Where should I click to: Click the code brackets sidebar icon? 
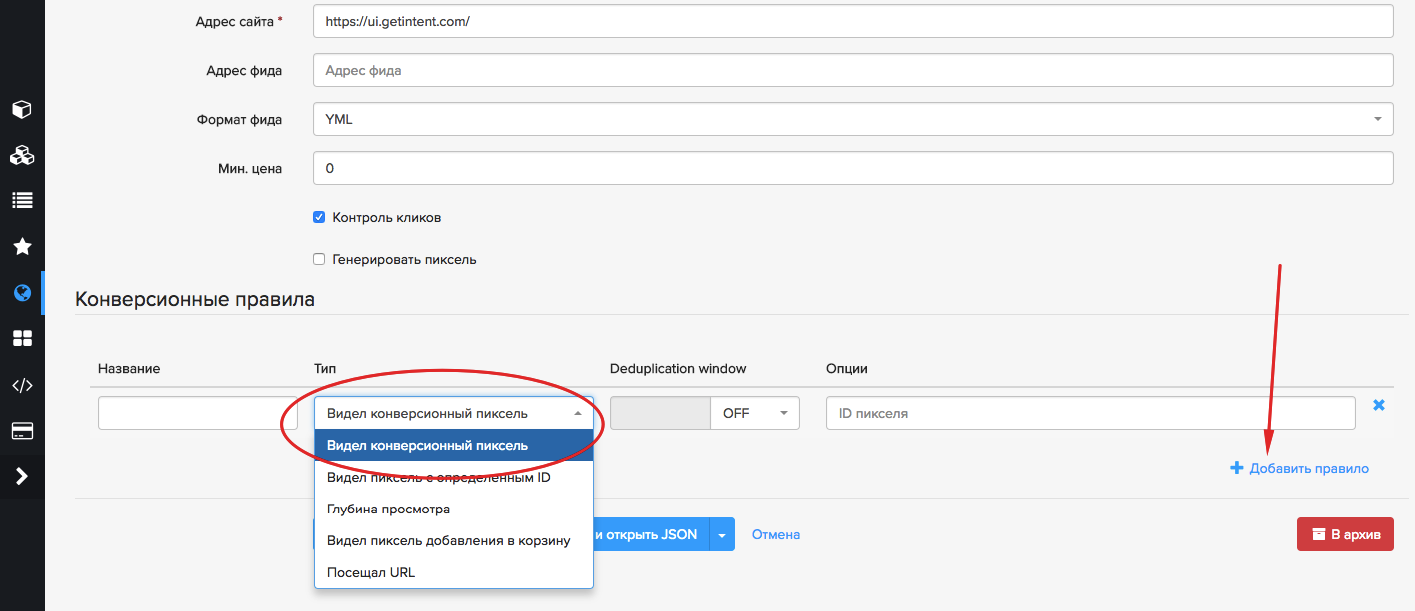tap(22, 385)
